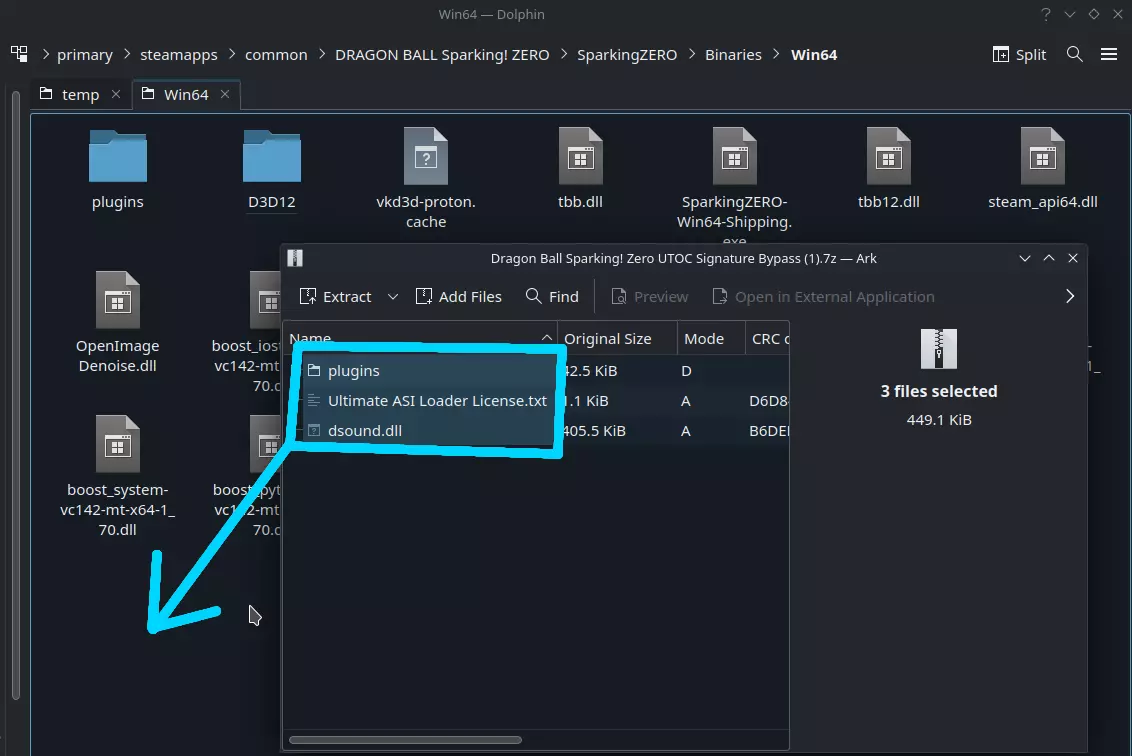Click Preview in Ark toolbar
The width and height of the screenshot is (1132, 756).
650,297
